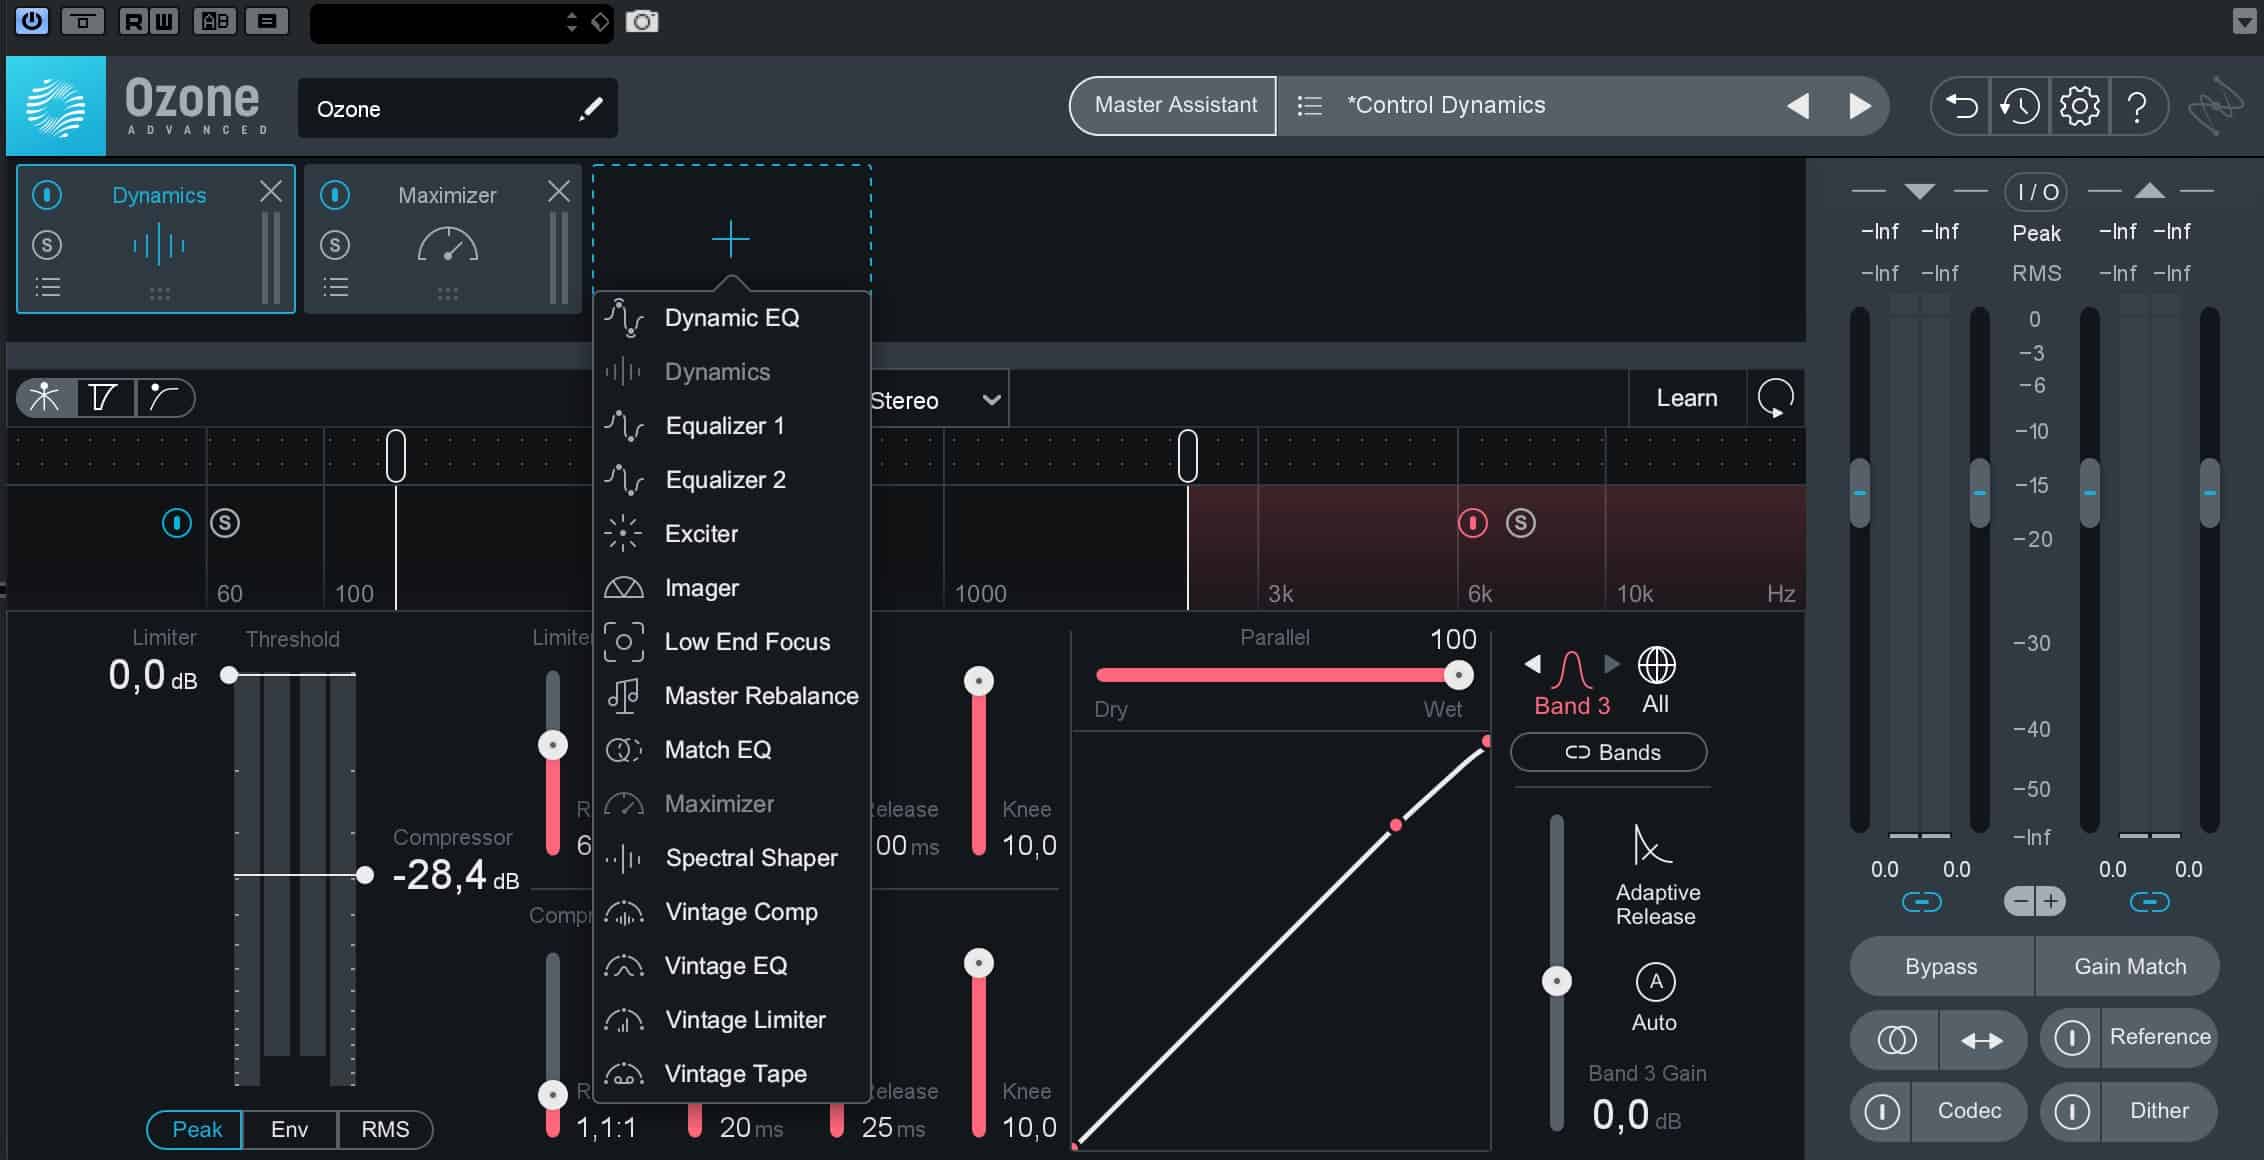Solo the Maximizer module
2264x1160 pixels.
tap(335, 245)
